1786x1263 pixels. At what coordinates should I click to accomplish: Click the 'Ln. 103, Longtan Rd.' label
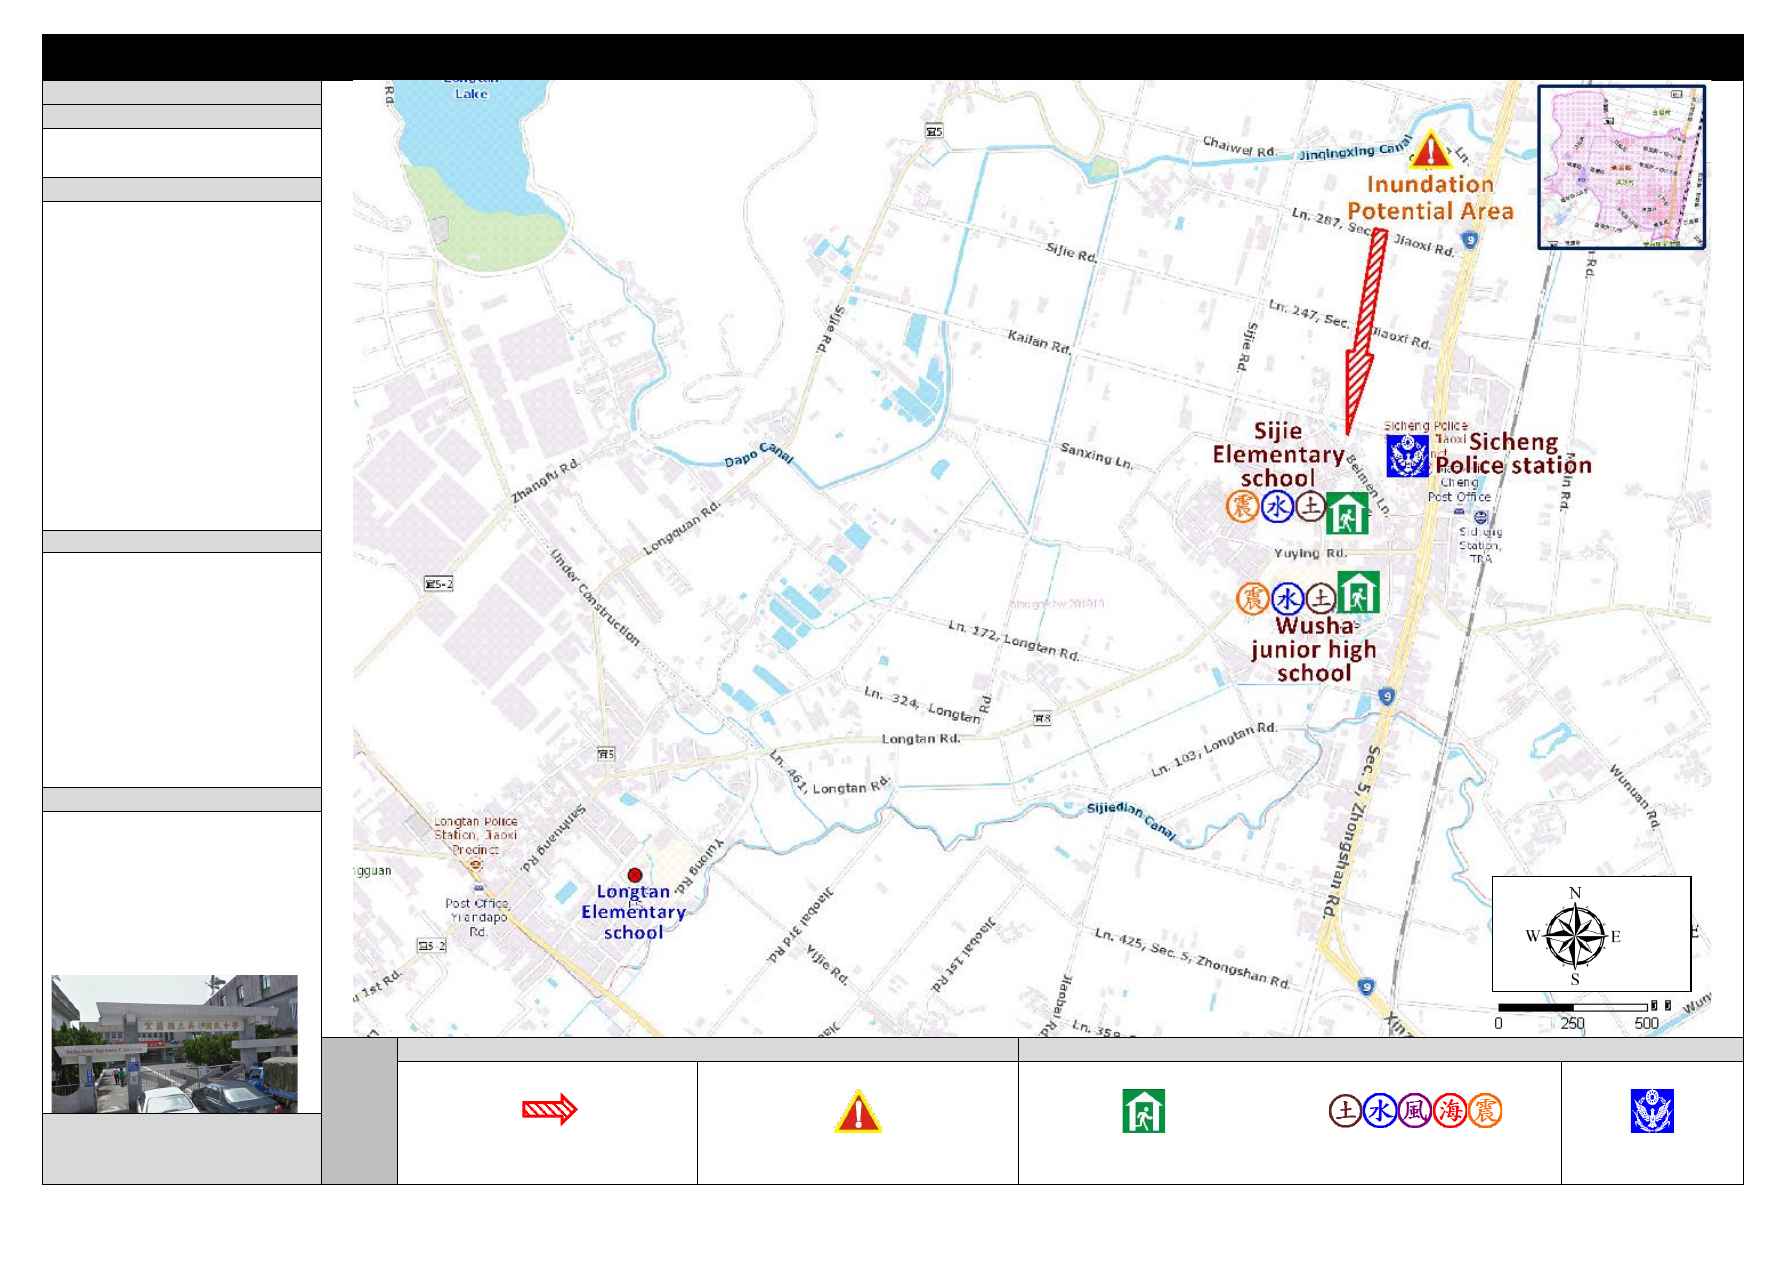point(1213,749)
